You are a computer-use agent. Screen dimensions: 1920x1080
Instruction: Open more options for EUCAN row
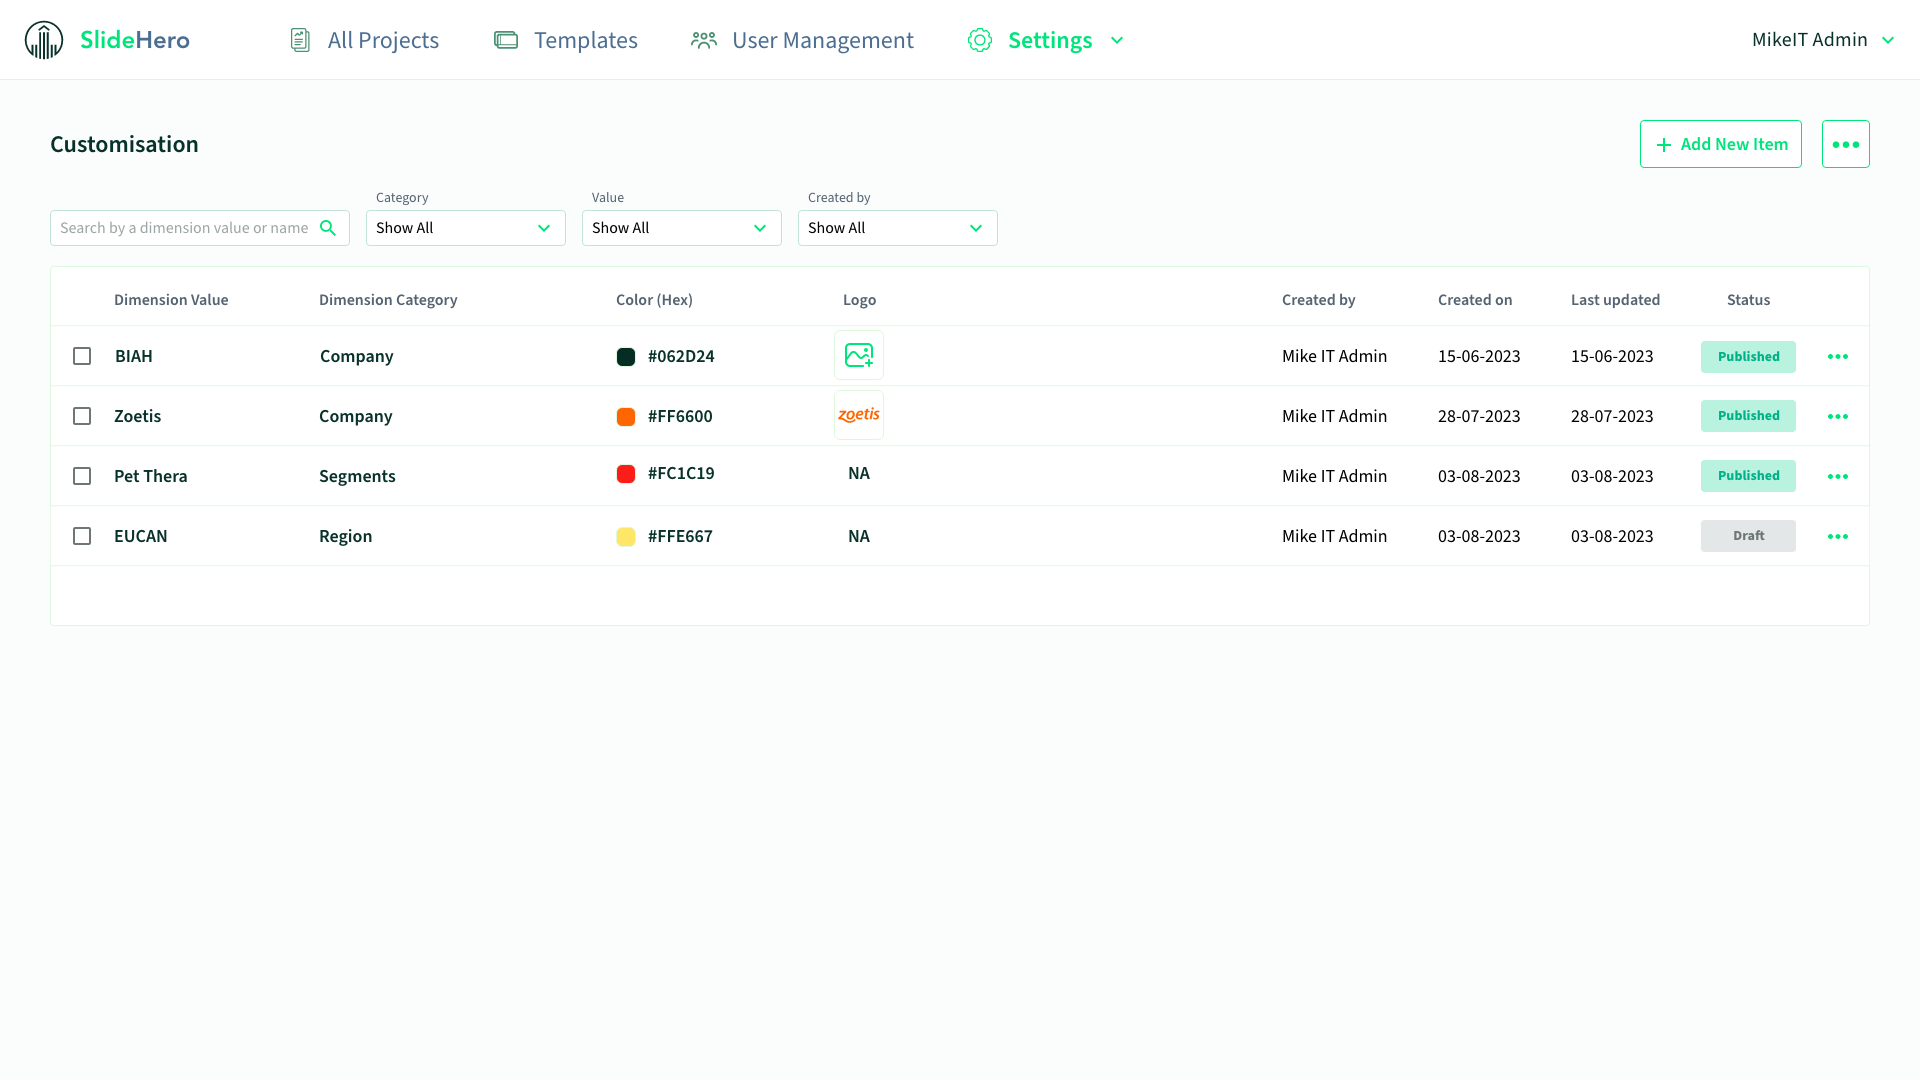1837,537
